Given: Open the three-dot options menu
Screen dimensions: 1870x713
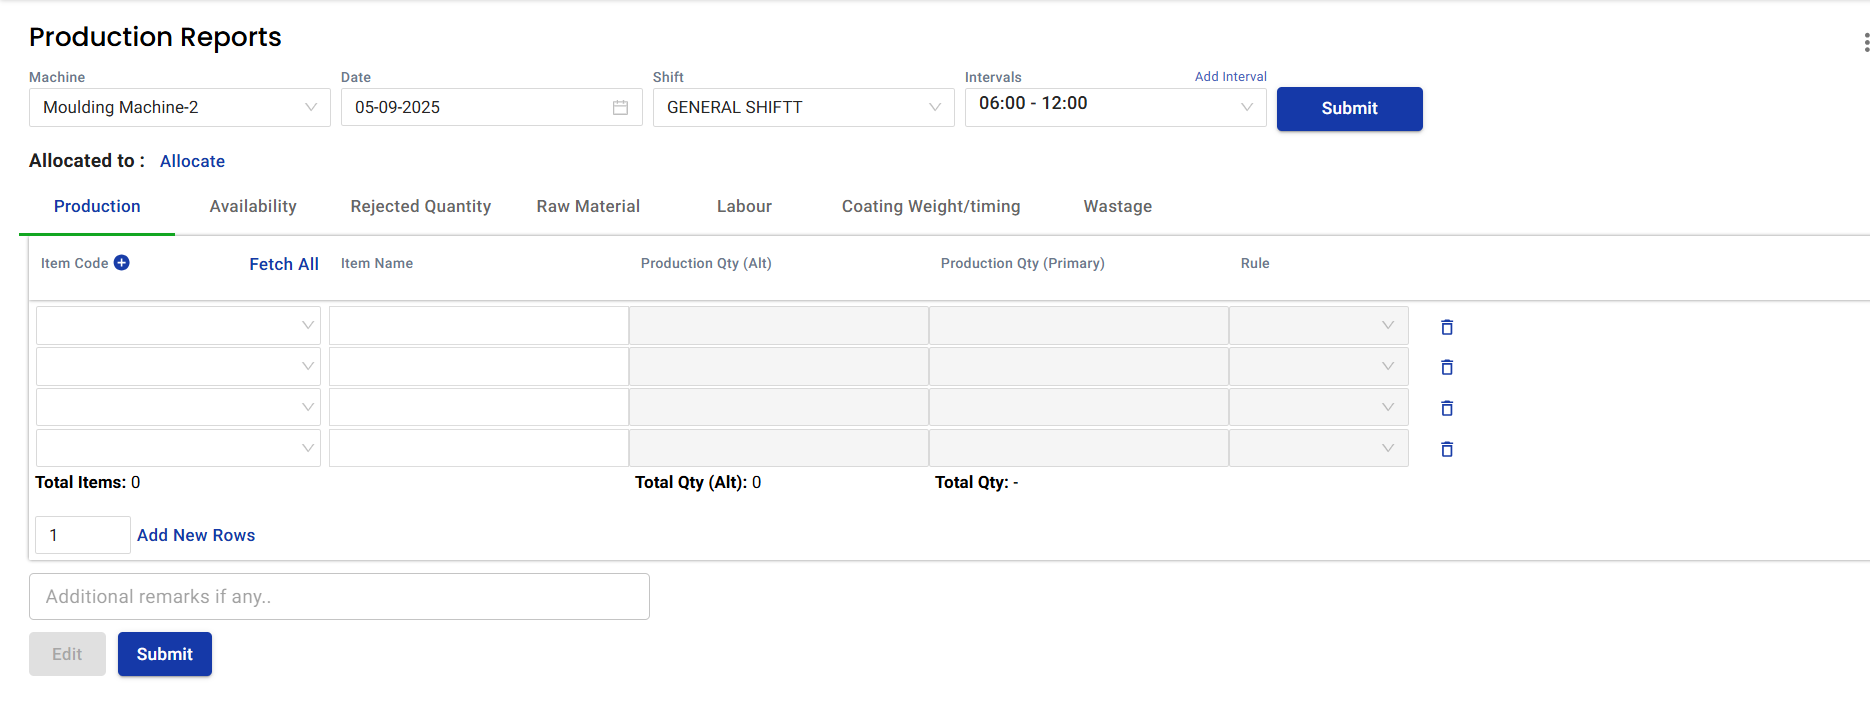Looking at the screenshot, I should [1865, 42].
